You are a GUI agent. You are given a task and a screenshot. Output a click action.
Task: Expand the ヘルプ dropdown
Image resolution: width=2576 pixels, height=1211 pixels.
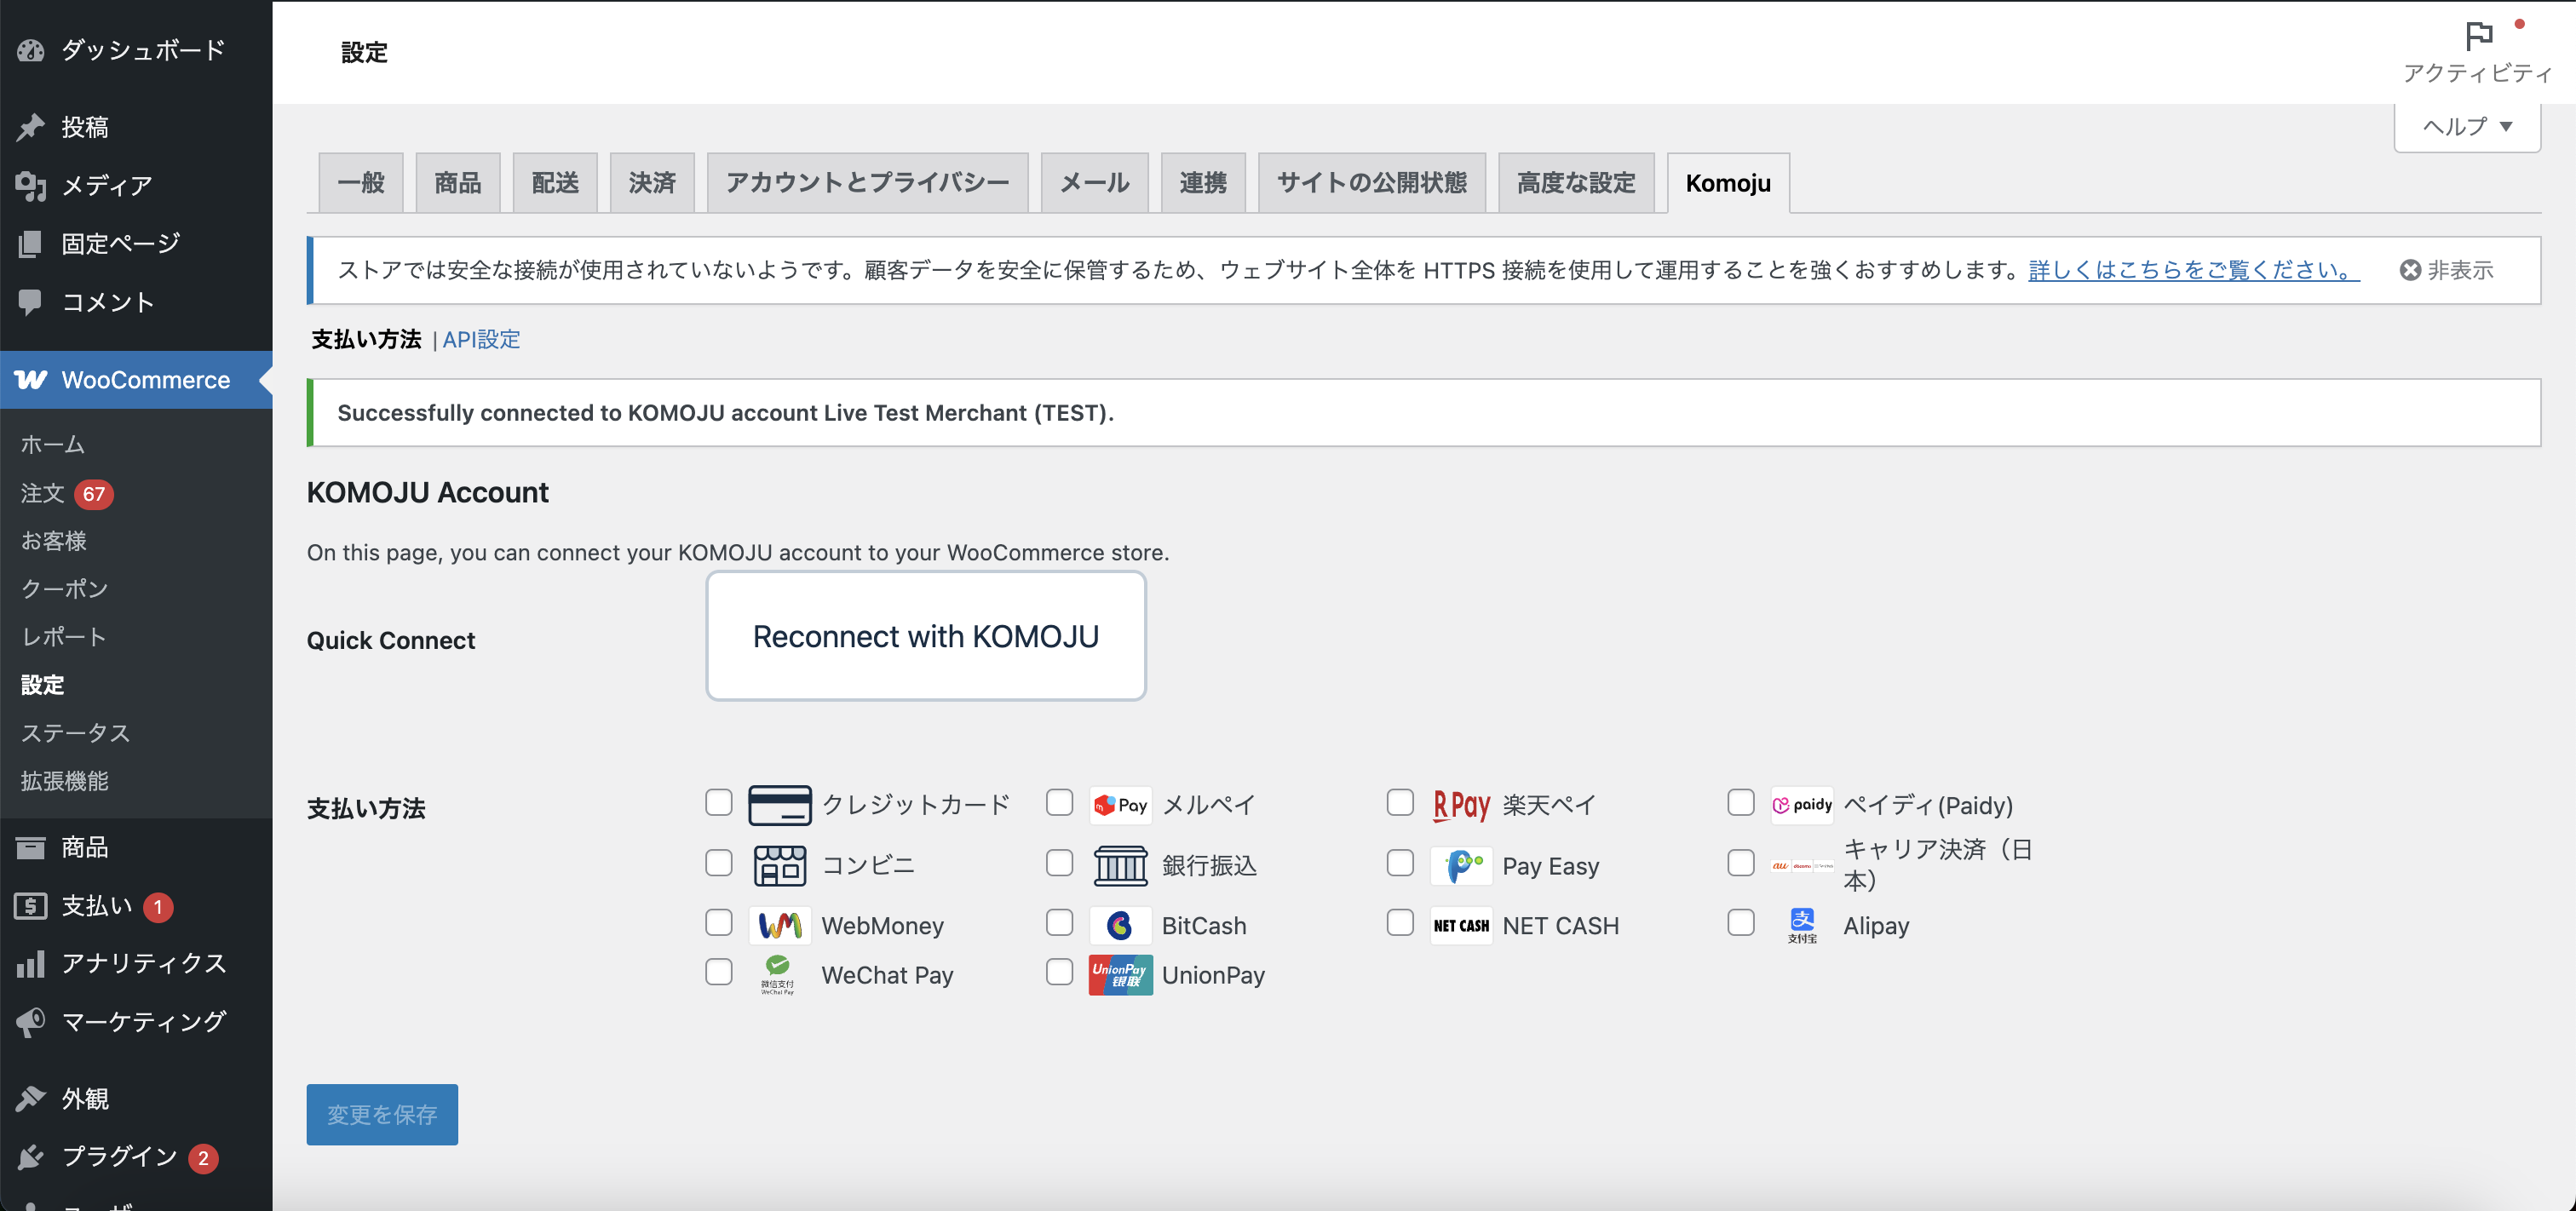[2467, 127]
